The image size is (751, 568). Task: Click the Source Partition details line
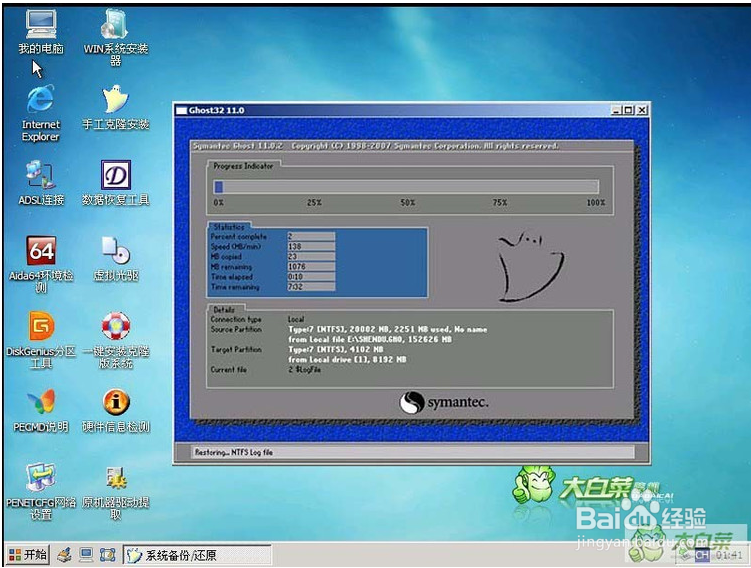[x=387, y=329]
